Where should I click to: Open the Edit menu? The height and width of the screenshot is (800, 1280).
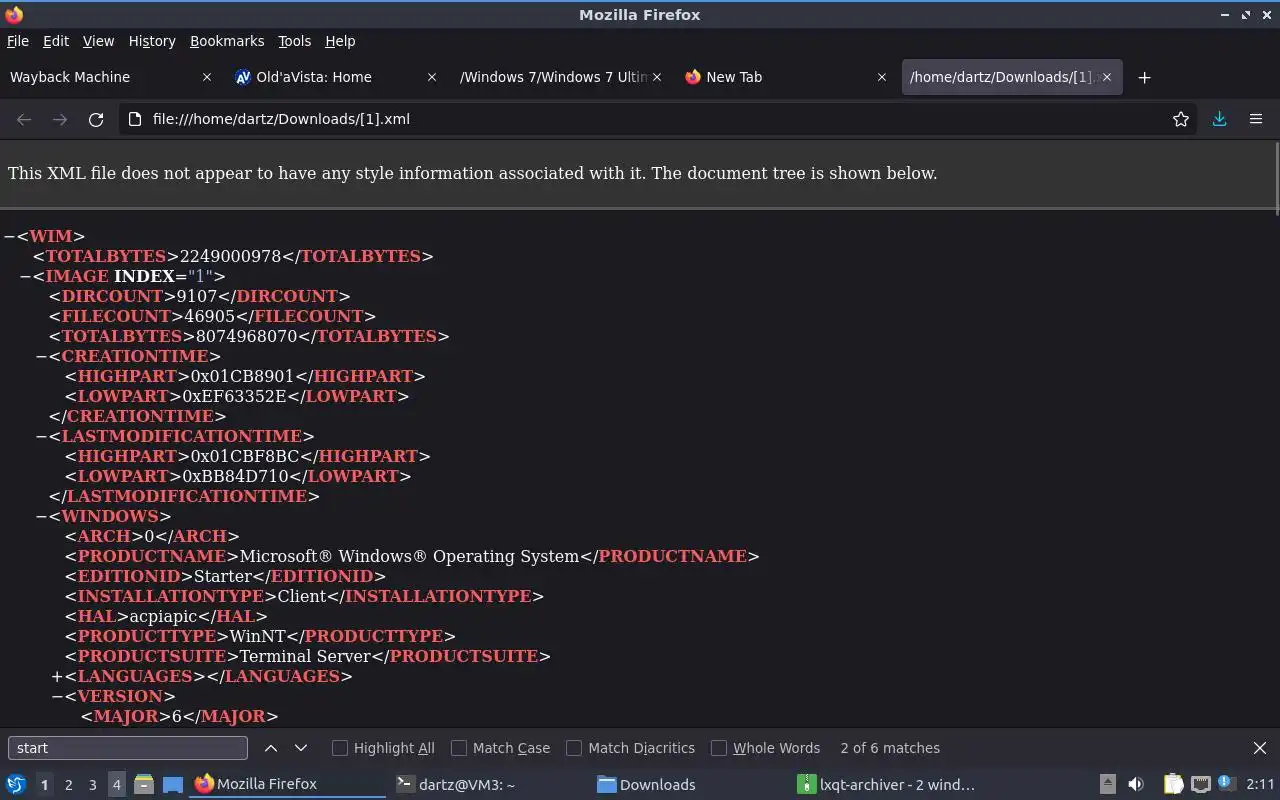56,41
